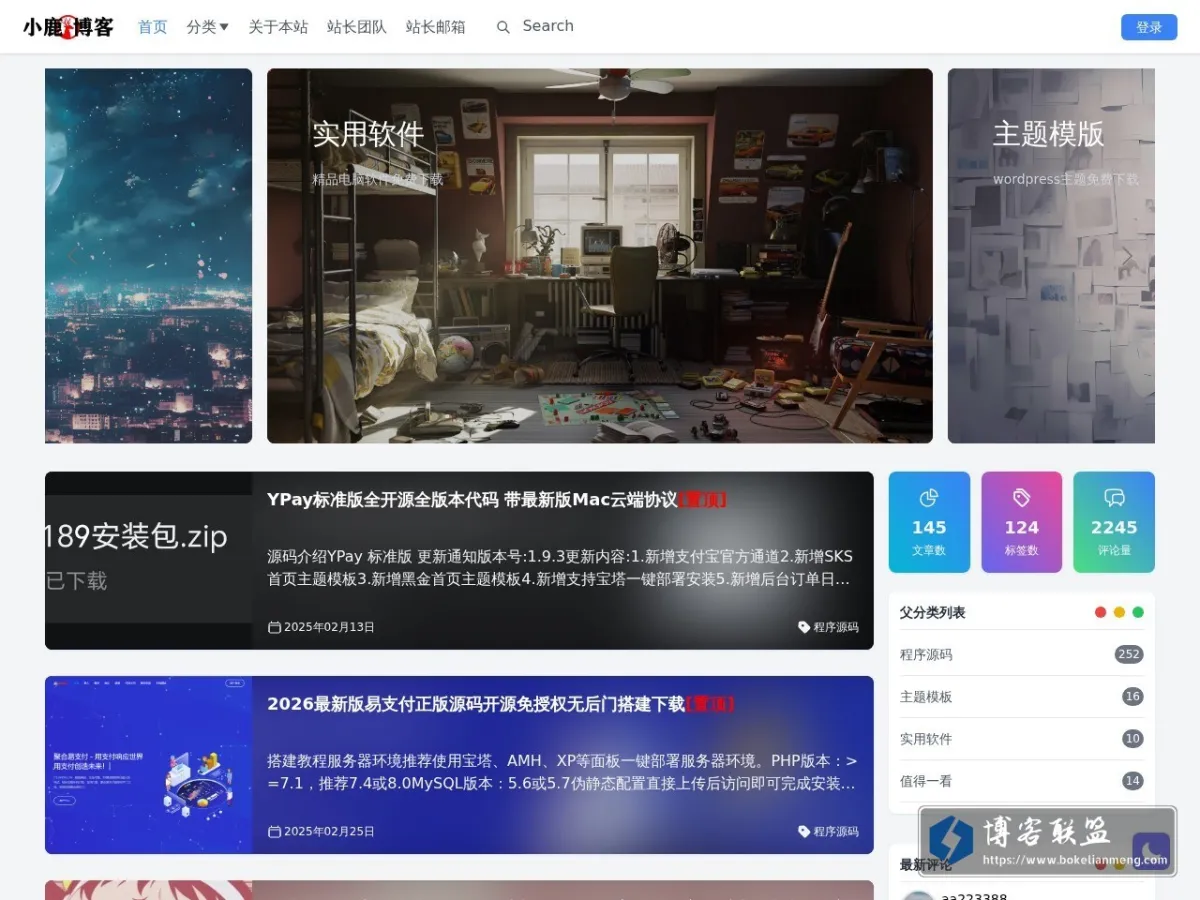The width and height of the screenshot is (1200, 900).
Task: Click the search magnifier icon
Action: pos(503,27)
